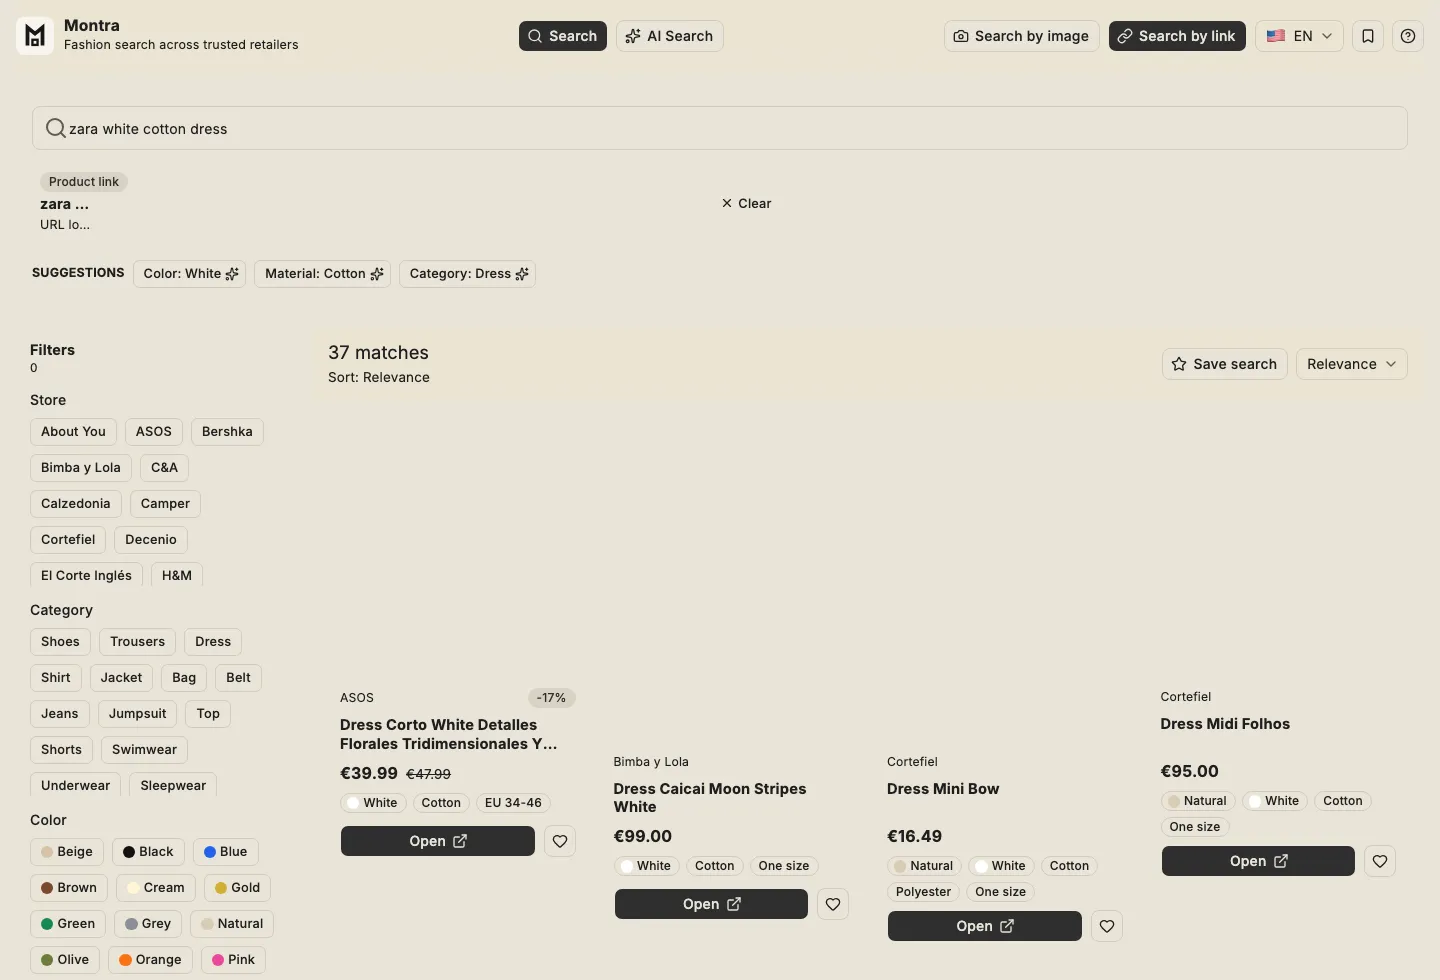
Task: Open the Dress Mini Bow listing
Action: click(985, 926)
